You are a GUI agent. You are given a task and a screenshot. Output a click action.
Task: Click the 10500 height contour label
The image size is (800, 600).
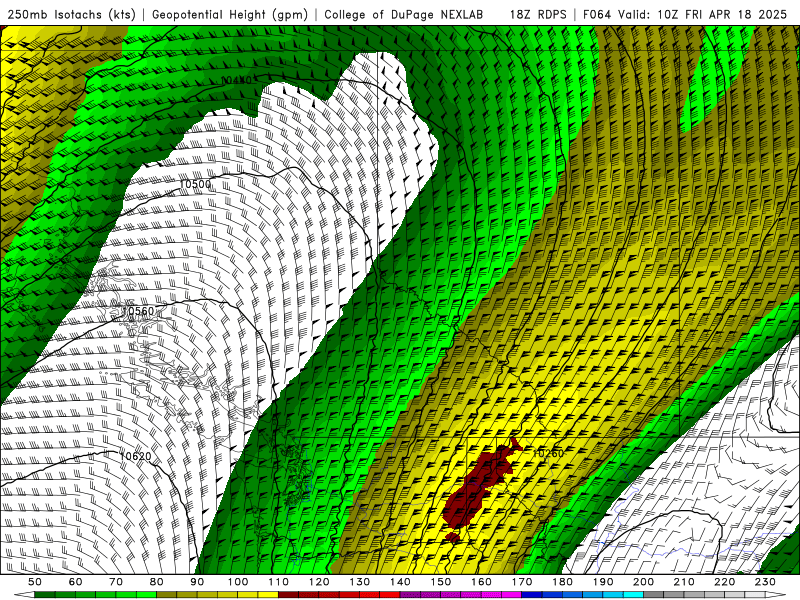pos(195,184)
